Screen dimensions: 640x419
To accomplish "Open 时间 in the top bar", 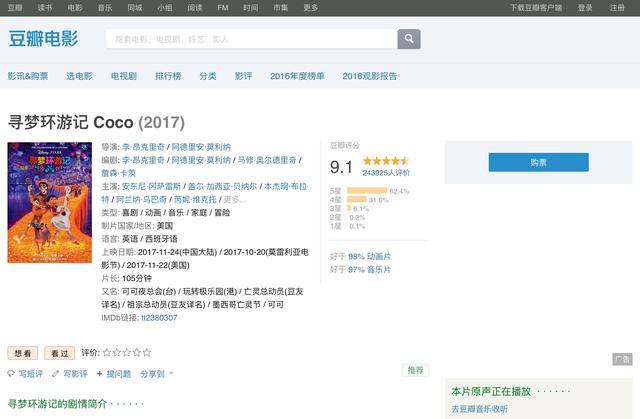I will 251,7.
